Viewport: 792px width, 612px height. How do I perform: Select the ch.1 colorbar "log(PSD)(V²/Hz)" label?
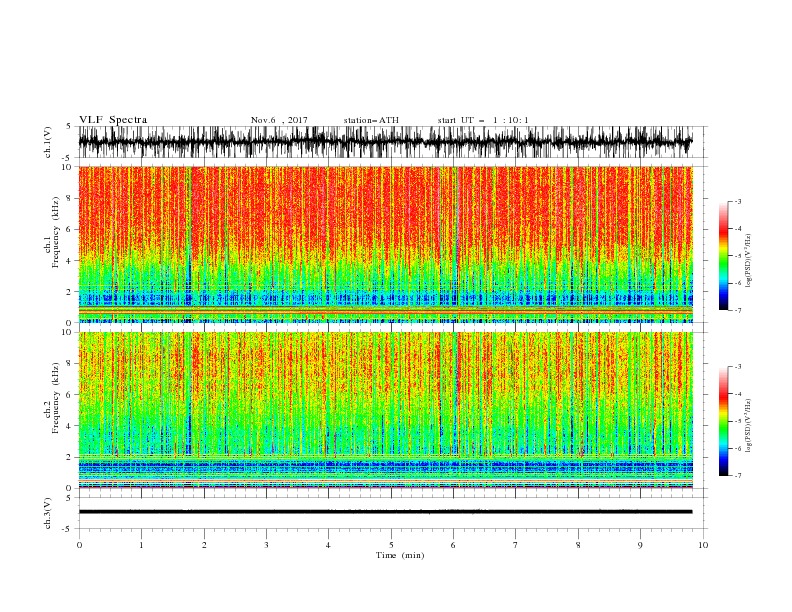pyautogui.click(x=749, y=261)
